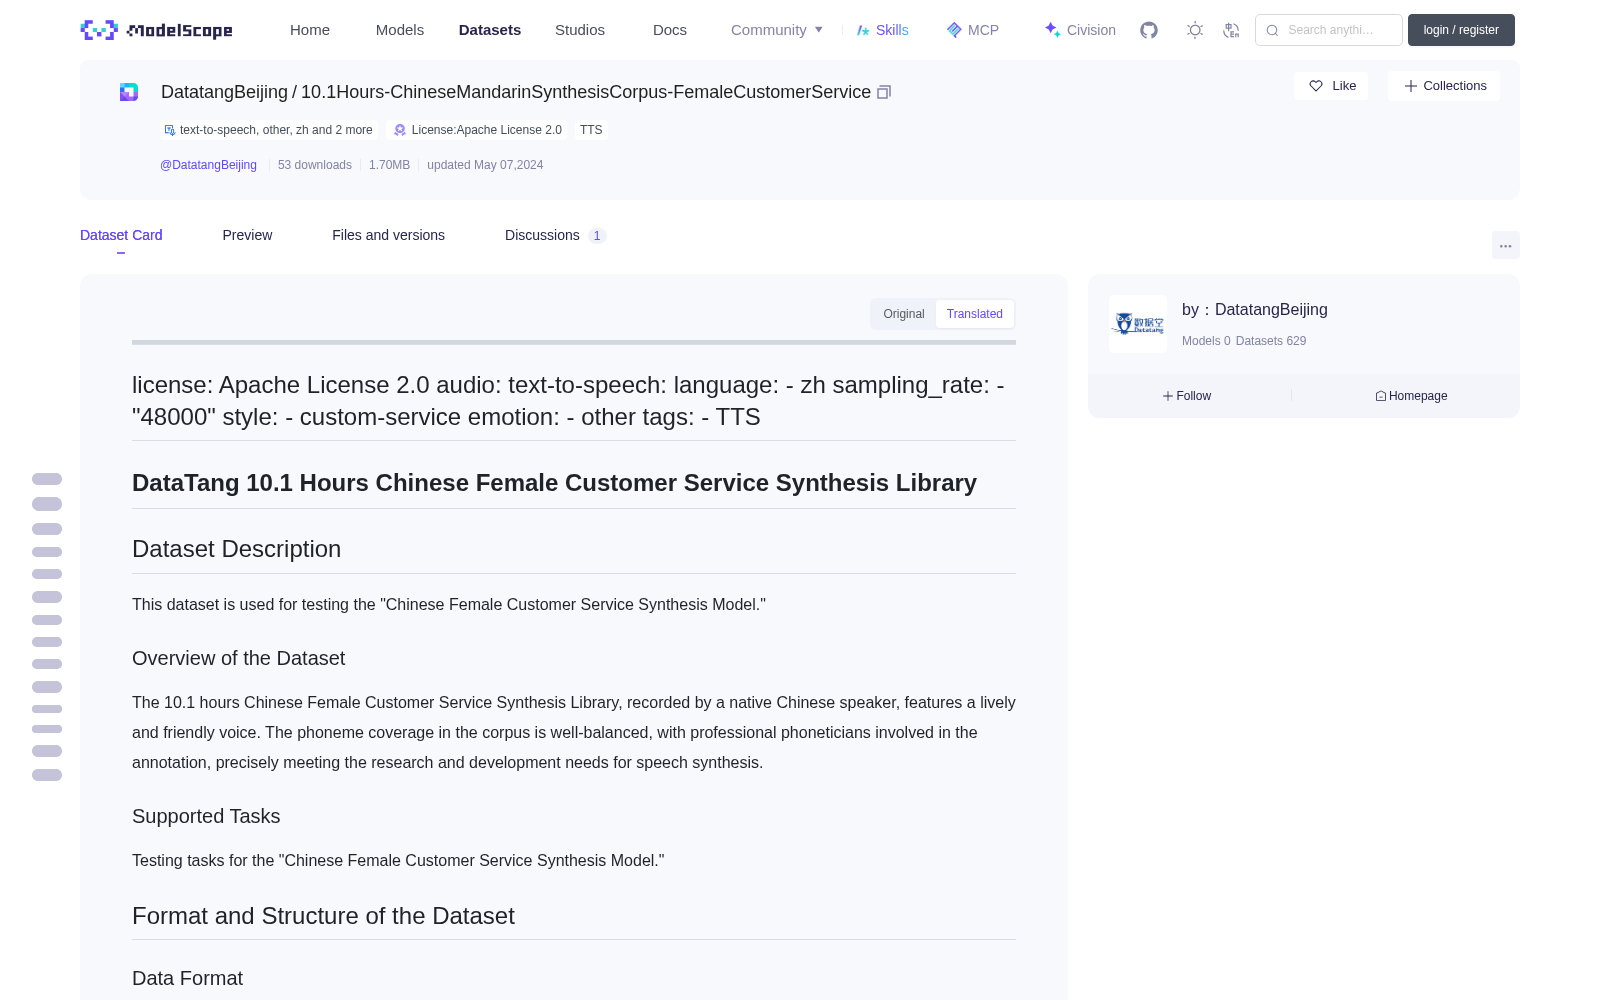Click the '53 downloads' text
Screen dimensions: 1600x1000
[x=315, y=165]
